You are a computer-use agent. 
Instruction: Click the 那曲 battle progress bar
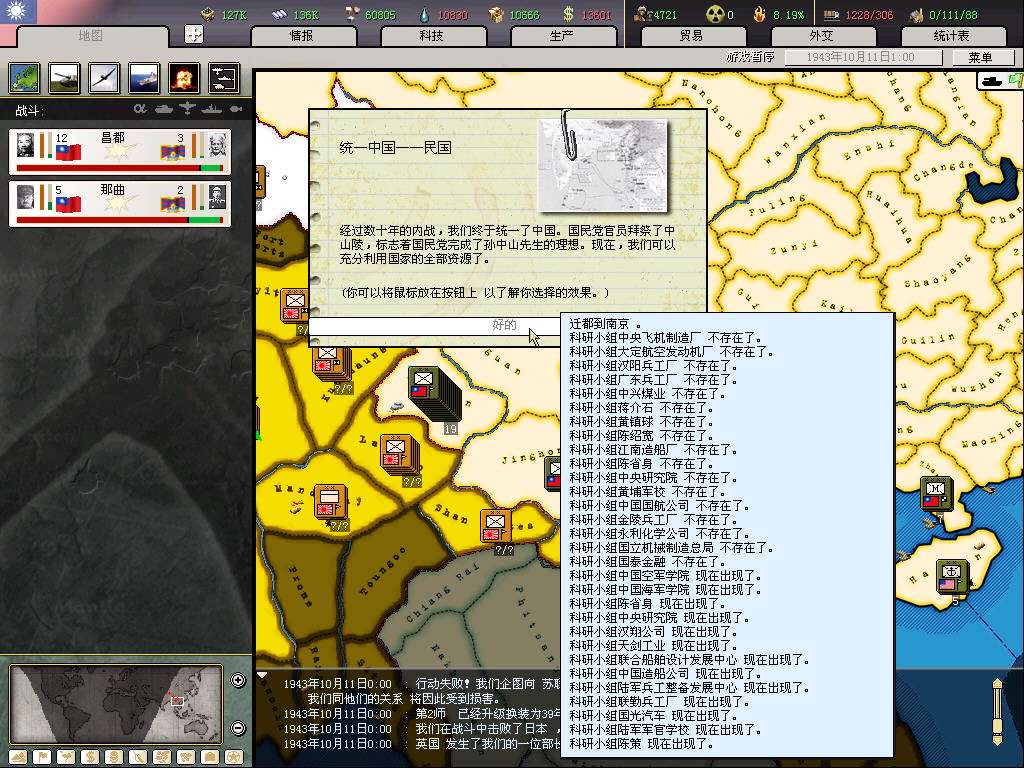pyautogui.click(x=120, y=220)
